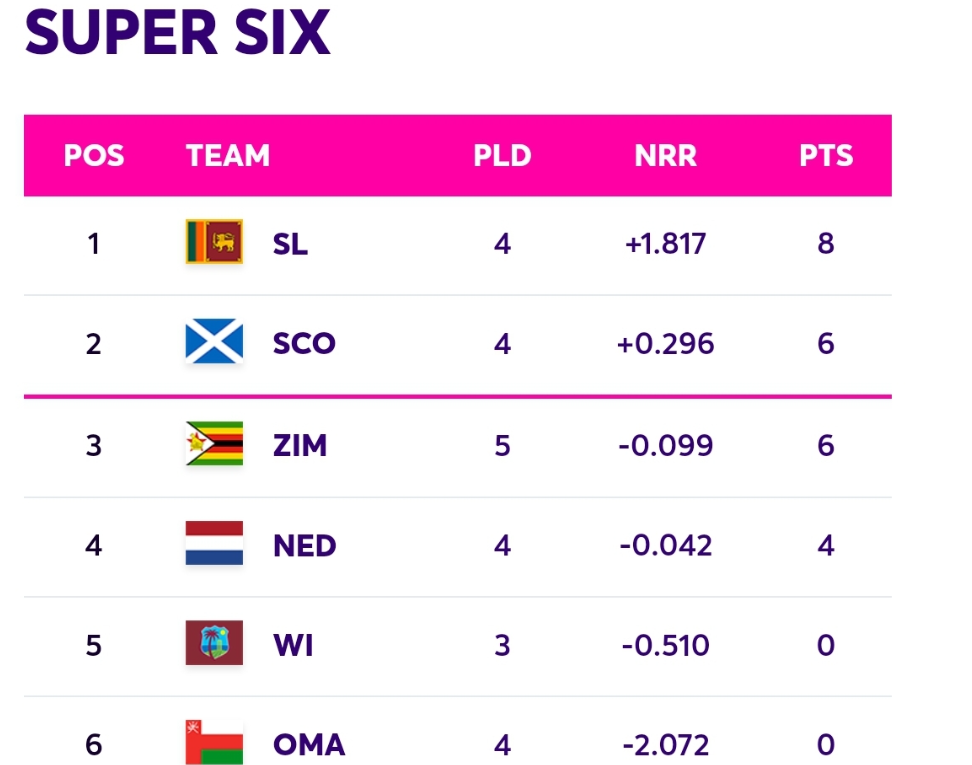Select the NED team name
The image size is (972, 765).
point(304,546)
